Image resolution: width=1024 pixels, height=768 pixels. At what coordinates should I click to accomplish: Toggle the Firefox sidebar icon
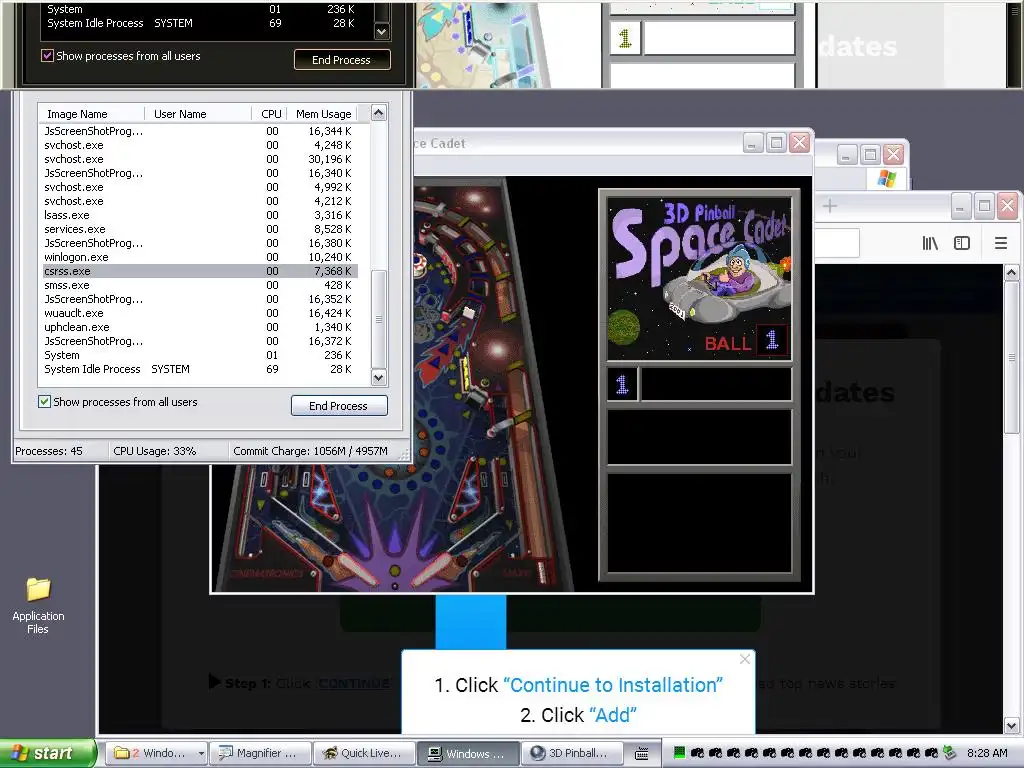(x=962, y=244)
